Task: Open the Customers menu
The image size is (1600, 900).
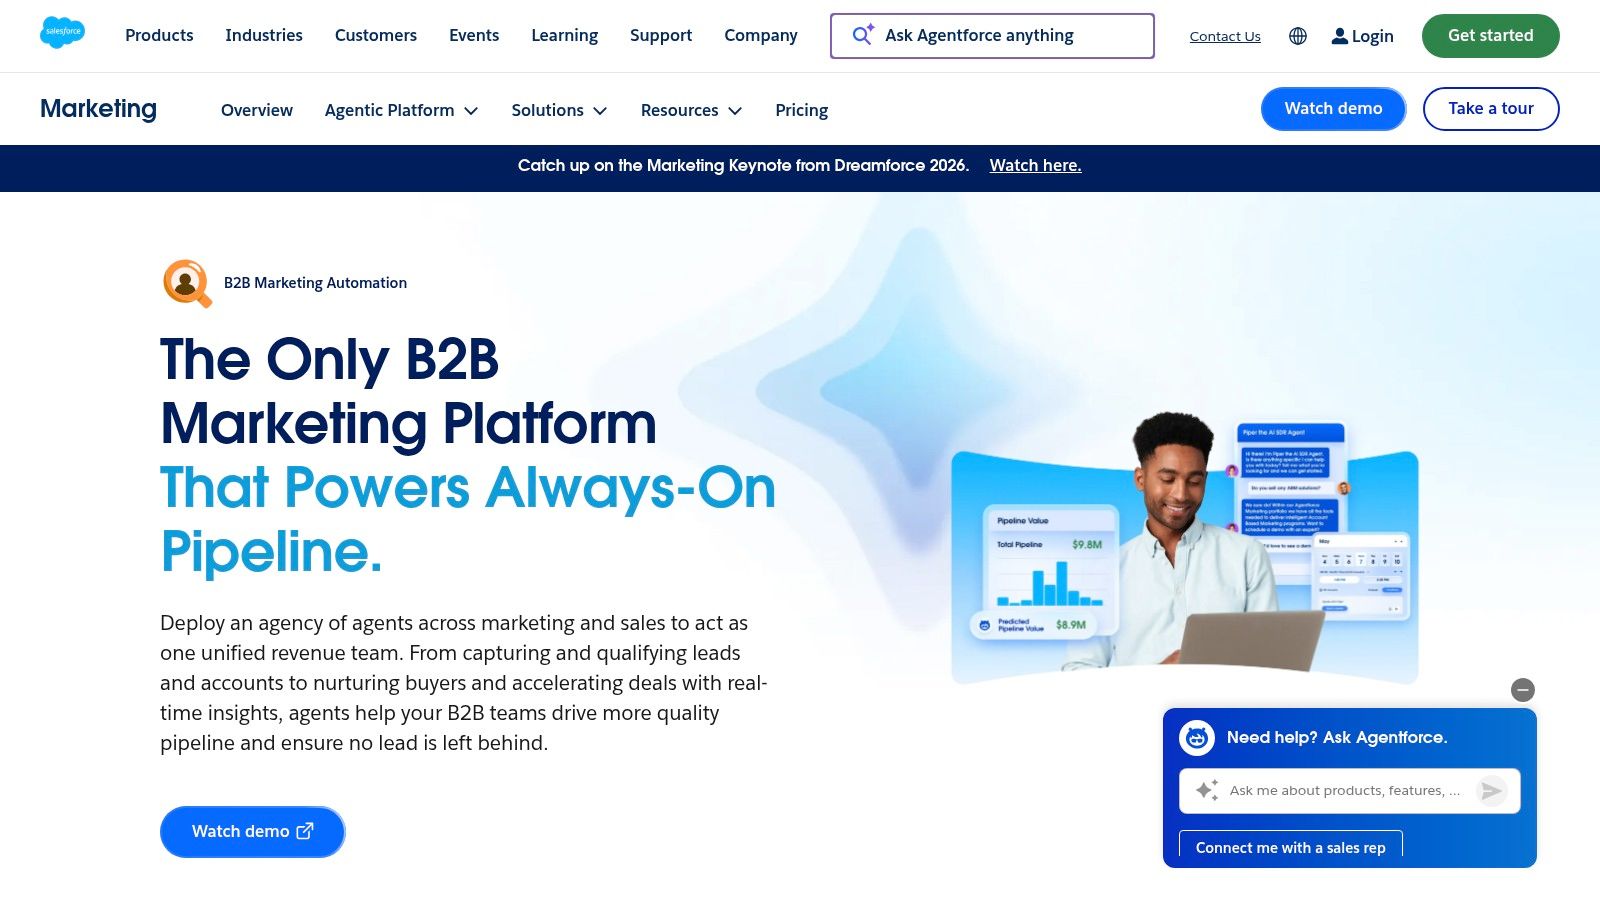Action: click(x=376, y=35)
